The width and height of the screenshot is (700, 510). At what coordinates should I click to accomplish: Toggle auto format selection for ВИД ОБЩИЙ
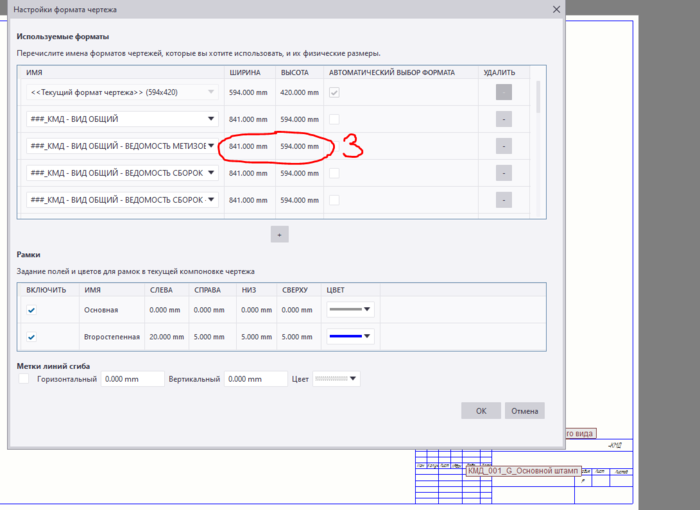coord(334,119)
